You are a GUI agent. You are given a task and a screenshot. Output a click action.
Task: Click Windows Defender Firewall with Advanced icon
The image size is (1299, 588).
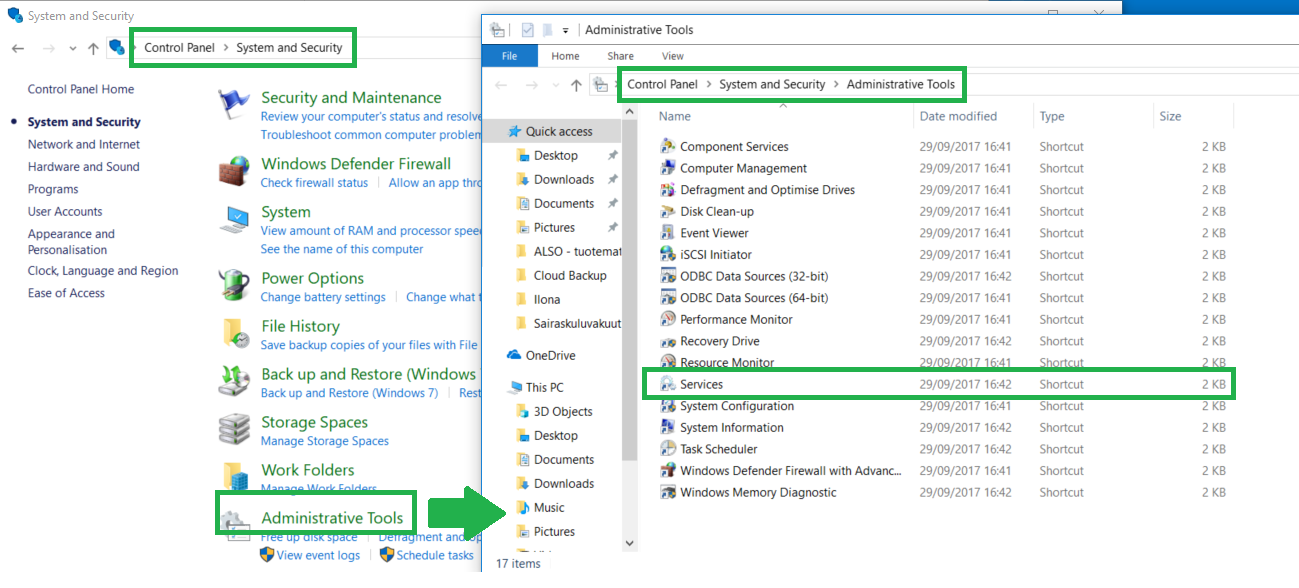click(x=668, y=470)
